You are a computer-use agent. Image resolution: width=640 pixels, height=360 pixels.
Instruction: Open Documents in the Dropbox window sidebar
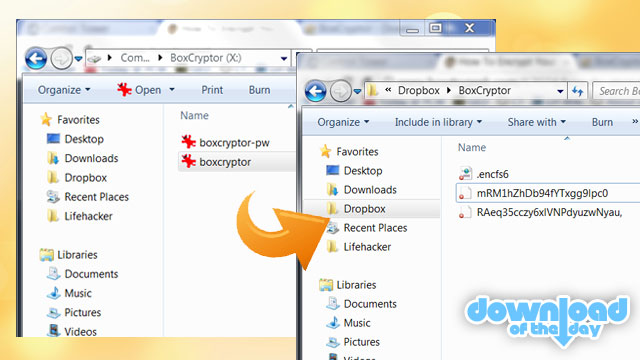pos(370,304)
